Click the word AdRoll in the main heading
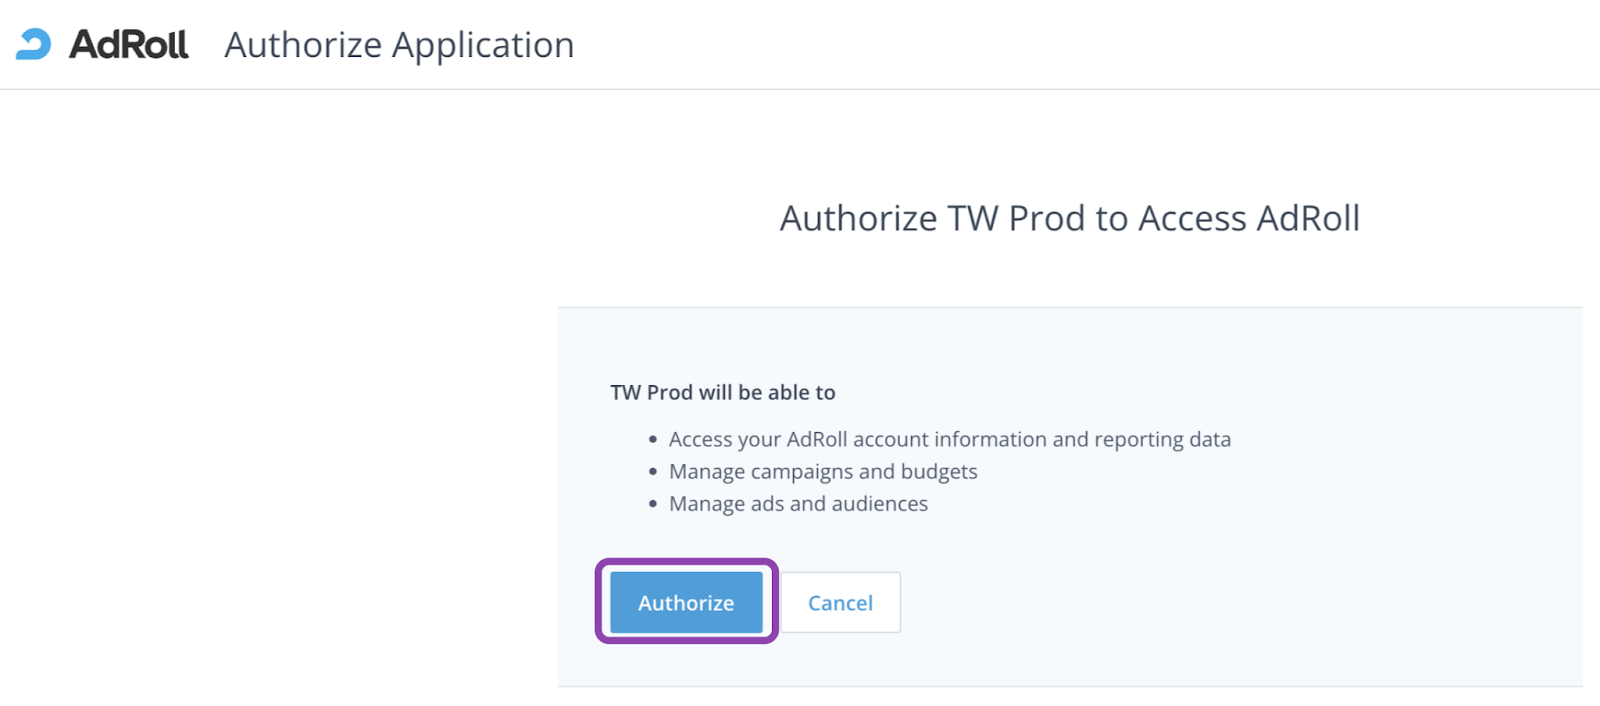 [1308, 218]
